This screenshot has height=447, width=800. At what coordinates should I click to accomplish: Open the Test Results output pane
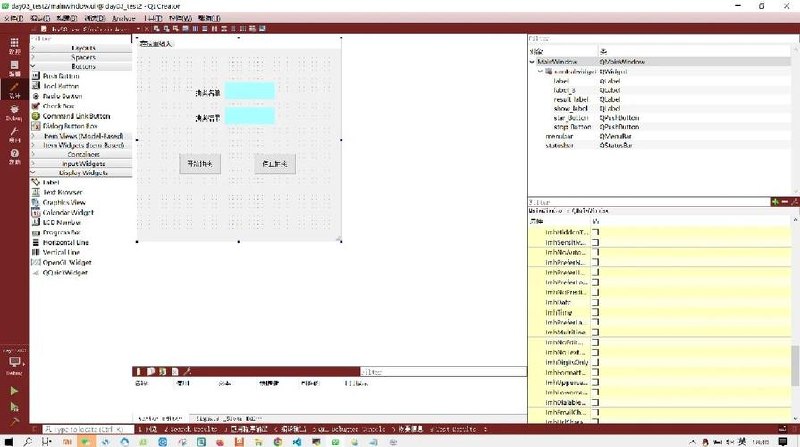coord(452,429)
